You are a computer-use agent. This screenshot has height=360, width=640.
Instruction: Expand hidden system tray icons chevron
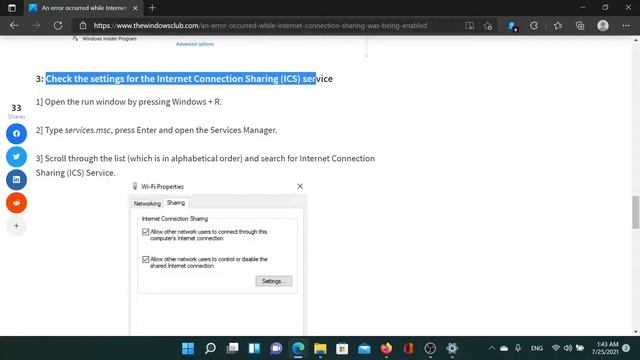coord(492,348)
